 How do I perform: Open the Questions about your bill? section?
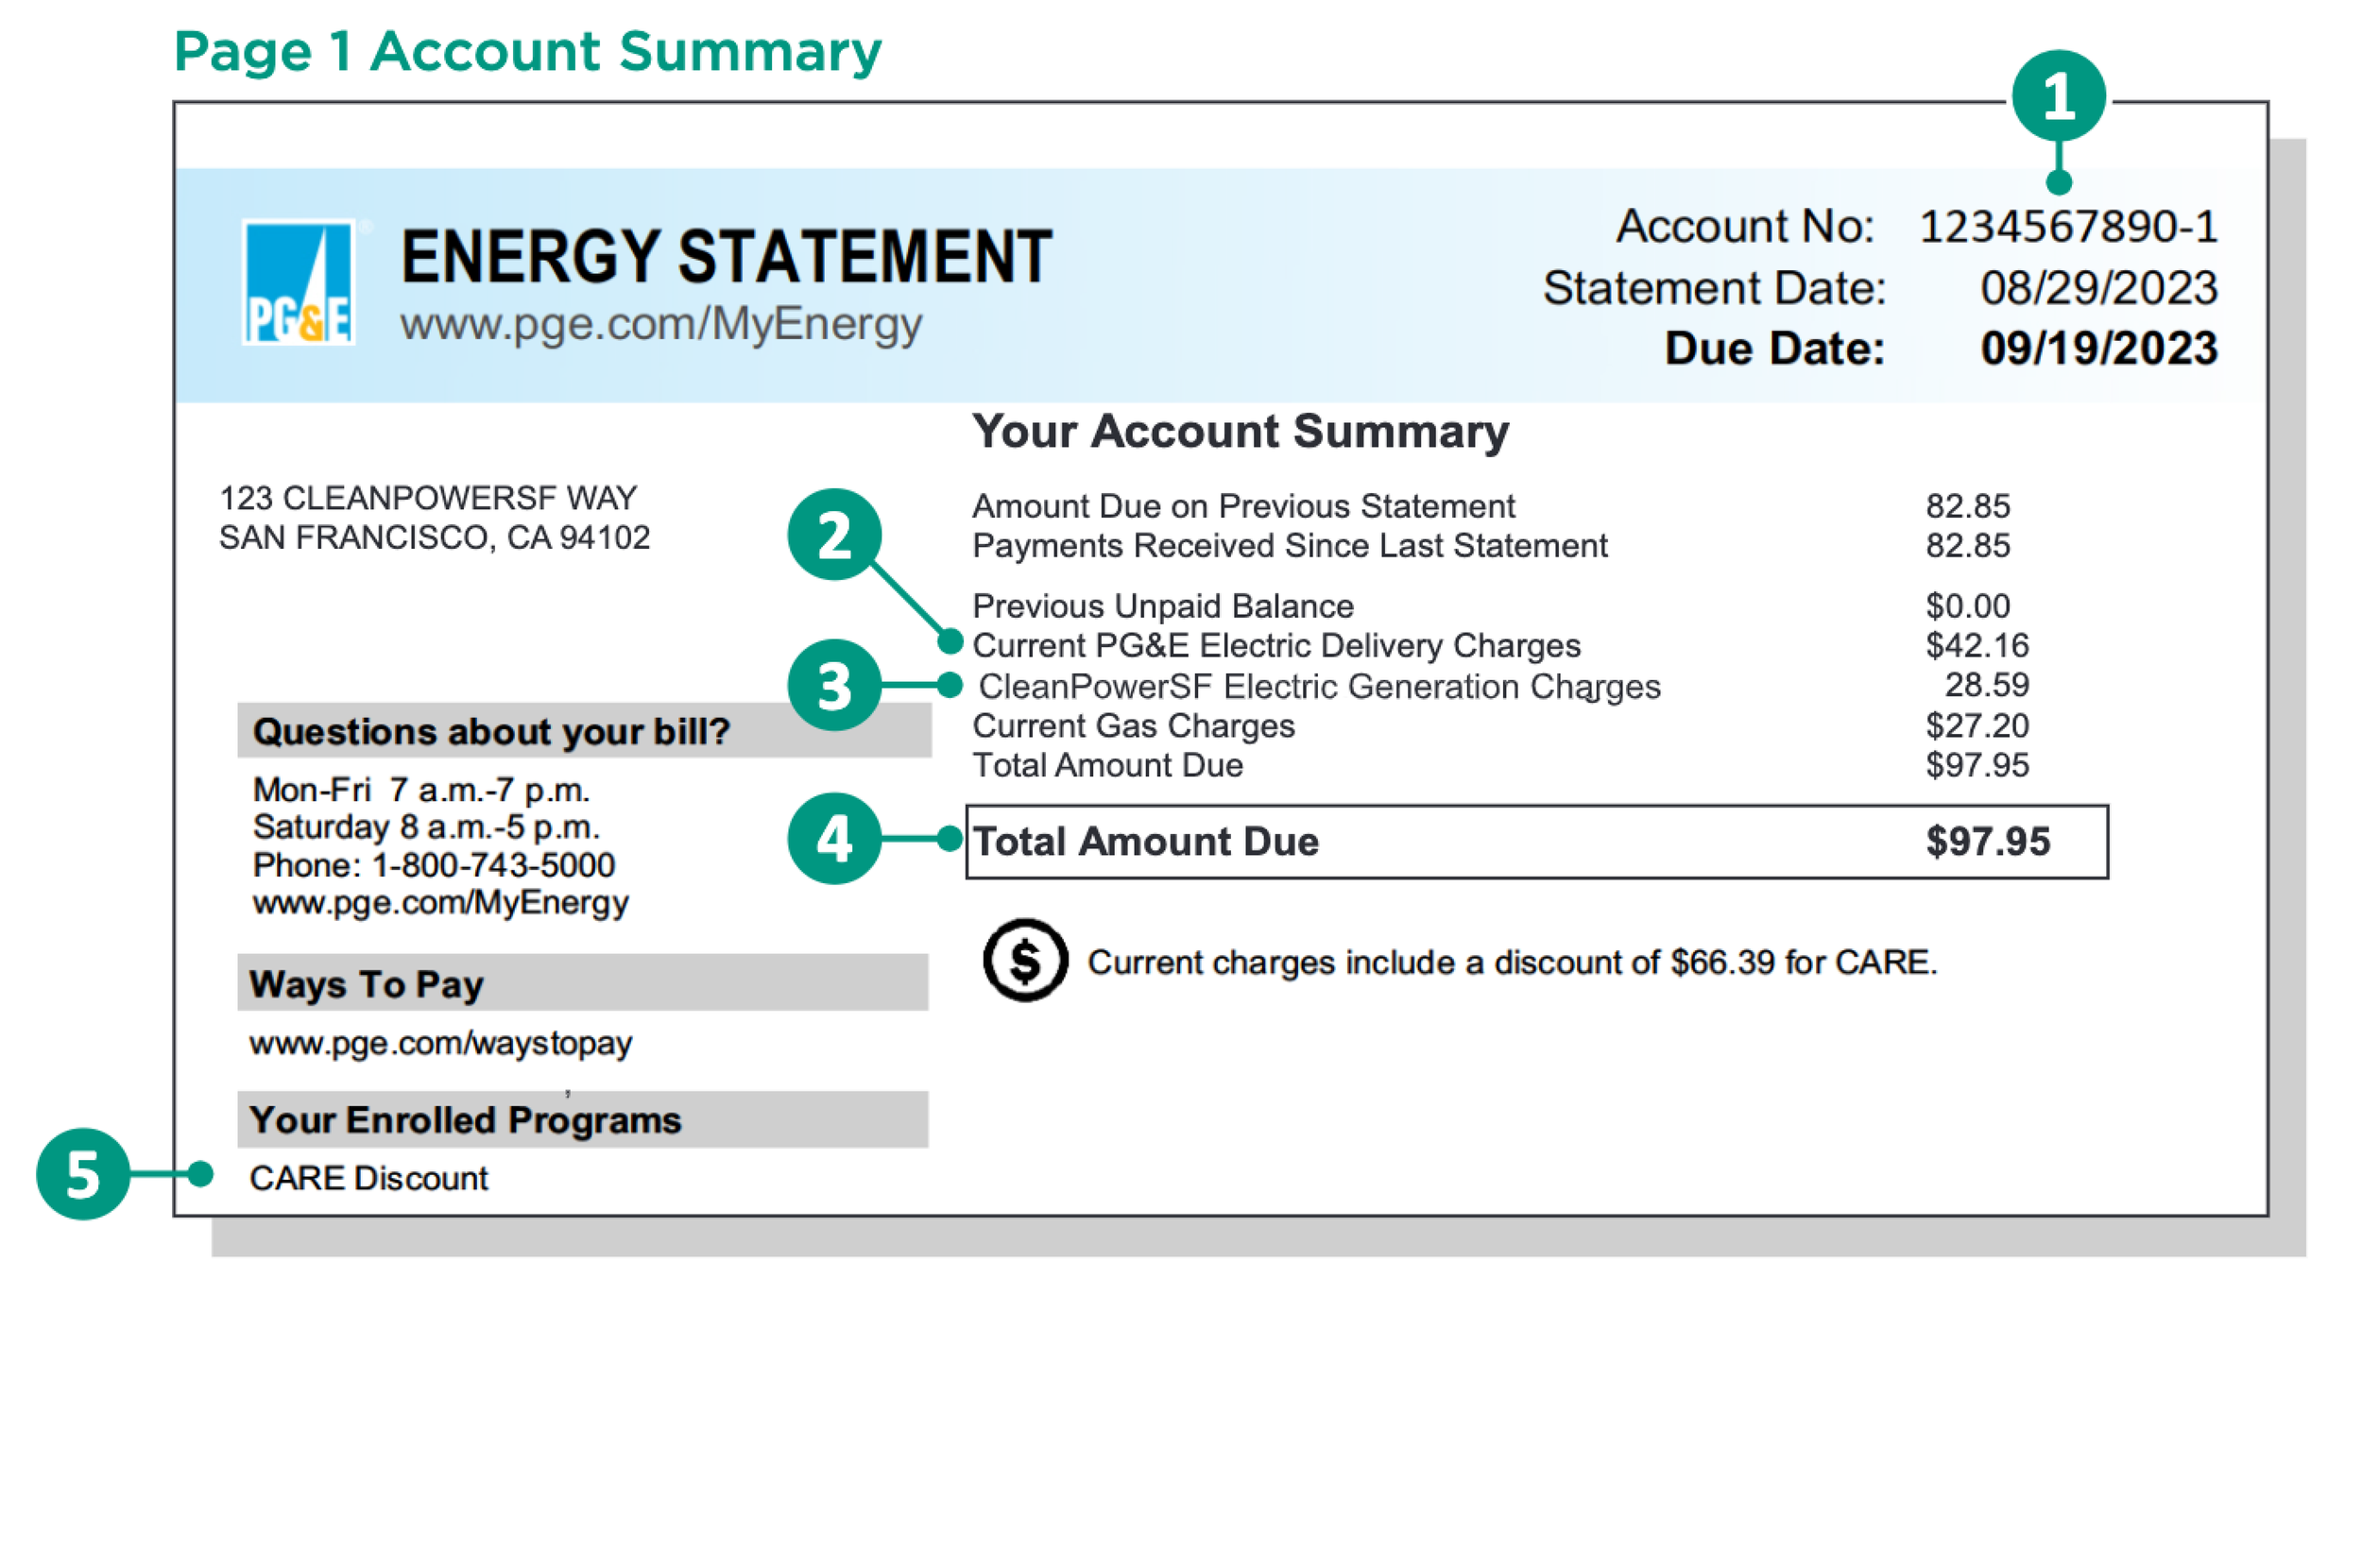(x=493, y=731)
